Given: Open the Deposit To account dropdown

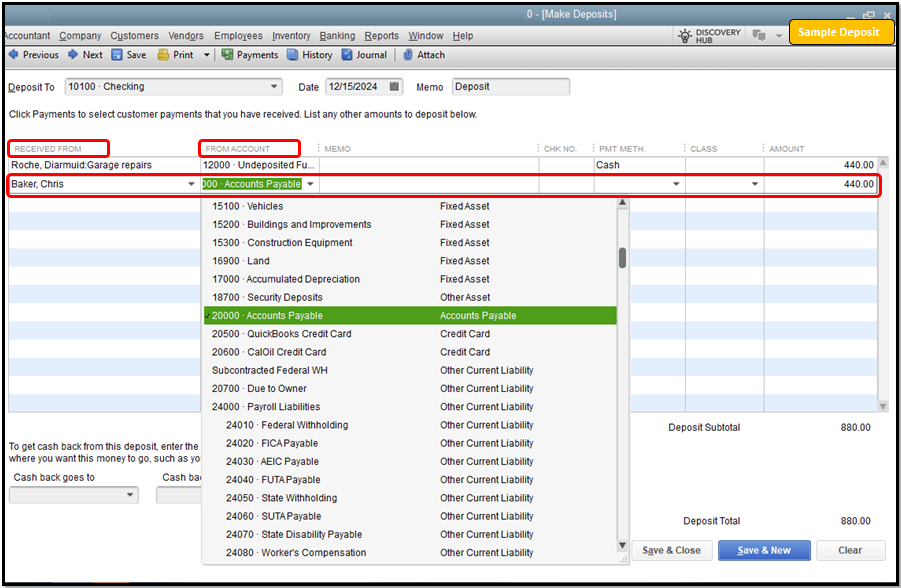Looking at the screenshot, I should tap(274, 86).
